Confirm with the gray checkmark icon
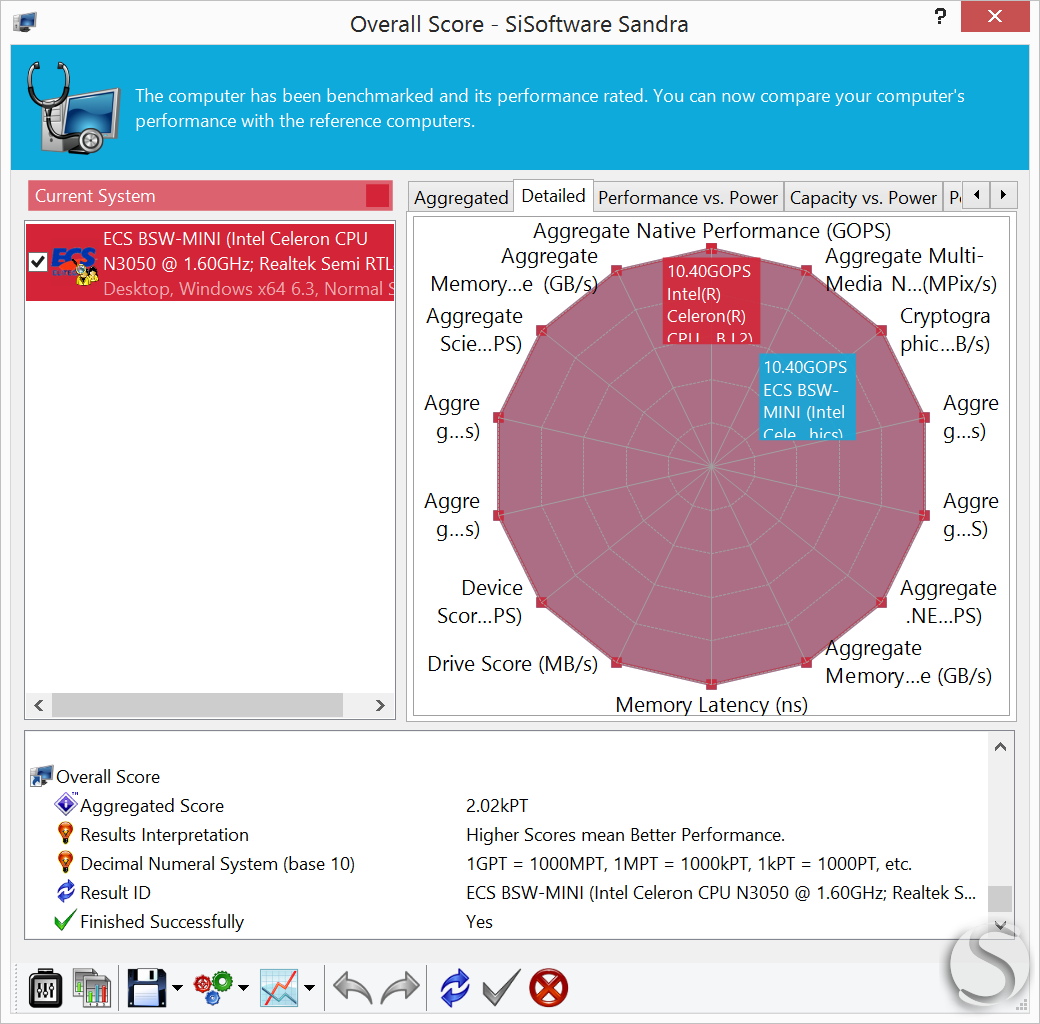1040x1024 pixels. click(x=501, y=988)
